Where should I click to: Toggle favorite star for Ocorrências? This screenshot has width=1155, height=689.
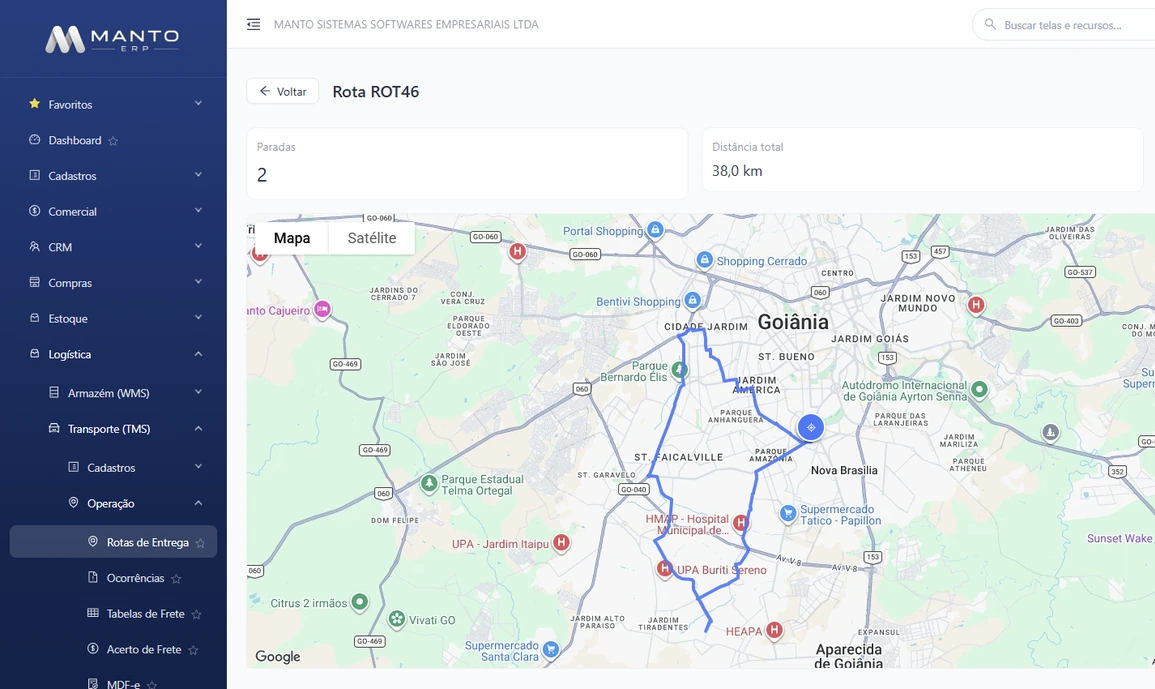pos(176,578)
